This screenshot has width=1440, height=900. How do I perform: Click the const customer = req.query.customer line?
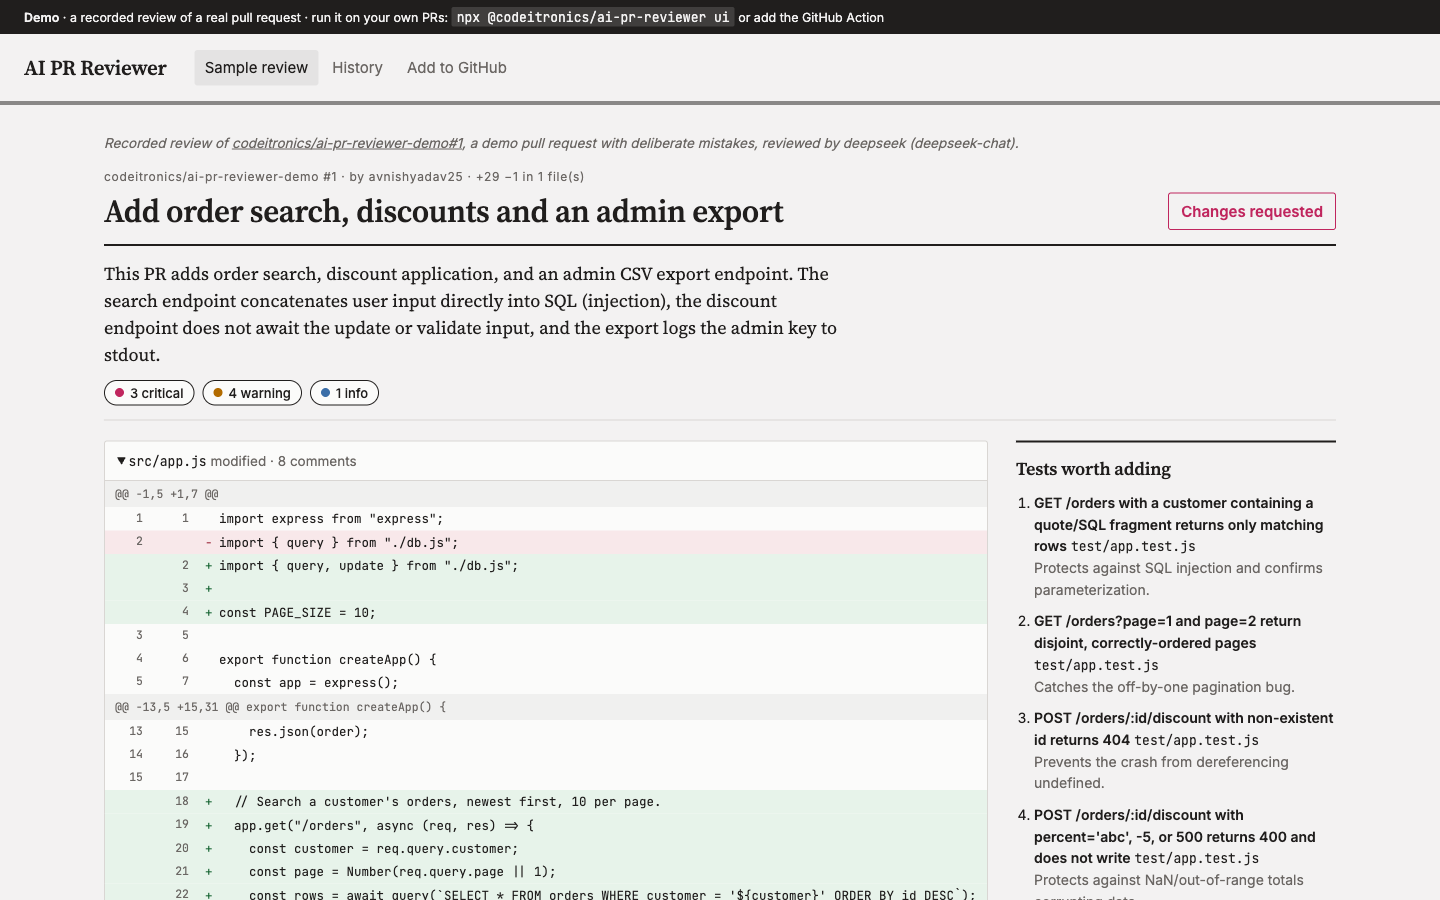tap(546, 848)
